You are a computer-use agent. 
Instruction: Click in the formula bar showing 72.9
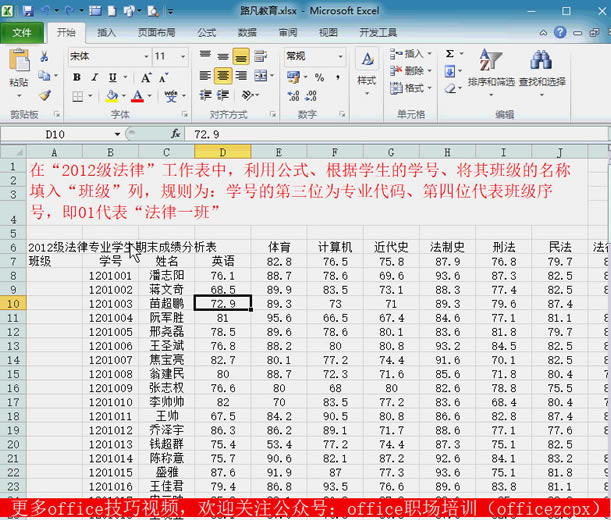coord(396,134)
